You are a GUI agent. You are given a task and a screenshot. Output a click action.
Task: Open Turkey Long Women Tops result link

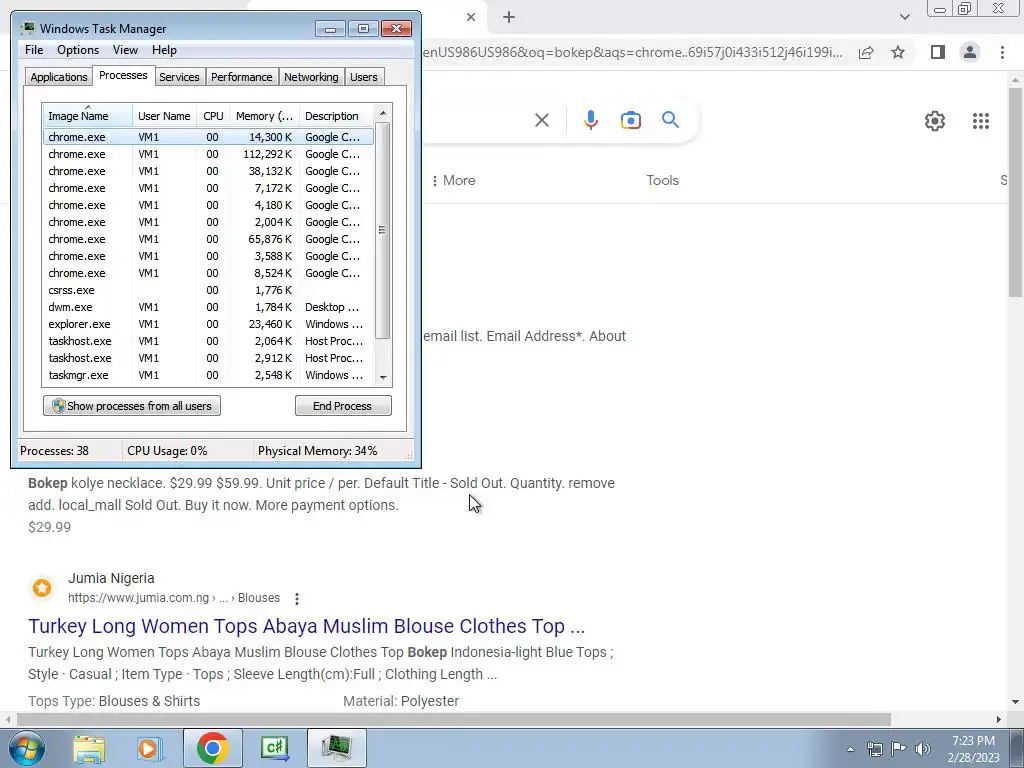(x=306, y=626)
